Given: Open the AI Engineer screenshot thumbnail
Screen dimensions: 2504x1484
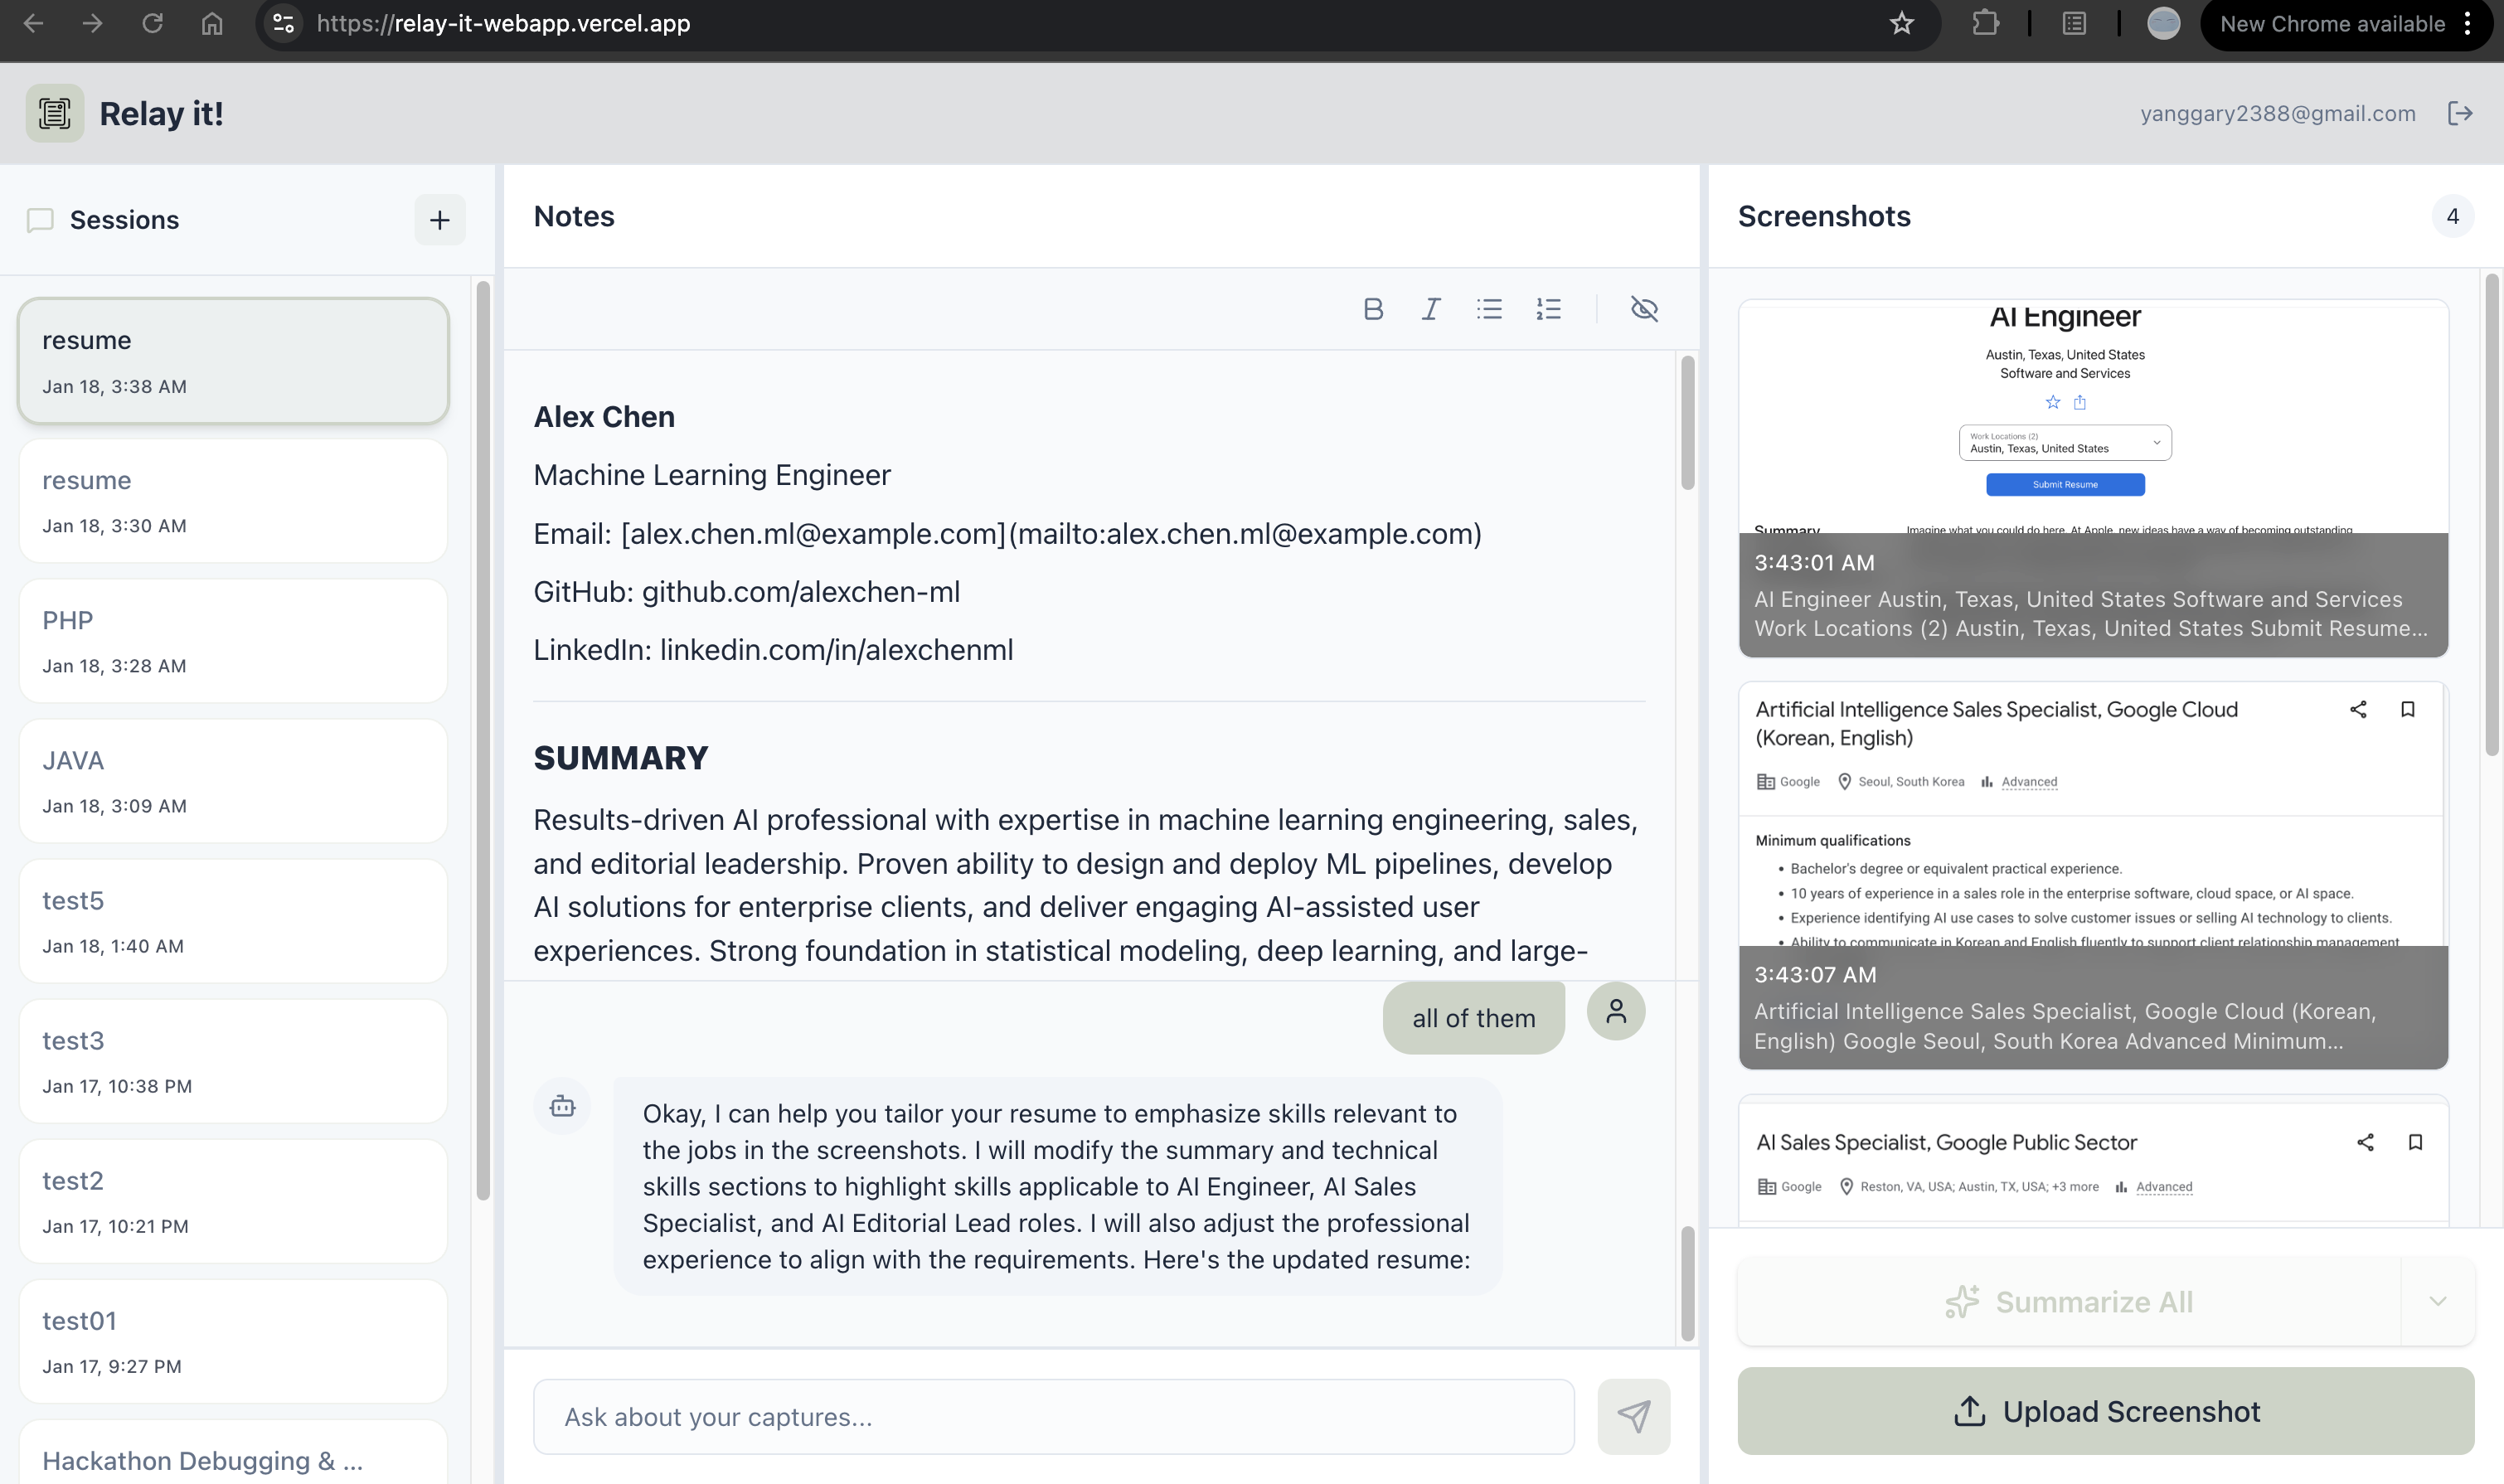Looking at the screenshot, I should 2092,478.
